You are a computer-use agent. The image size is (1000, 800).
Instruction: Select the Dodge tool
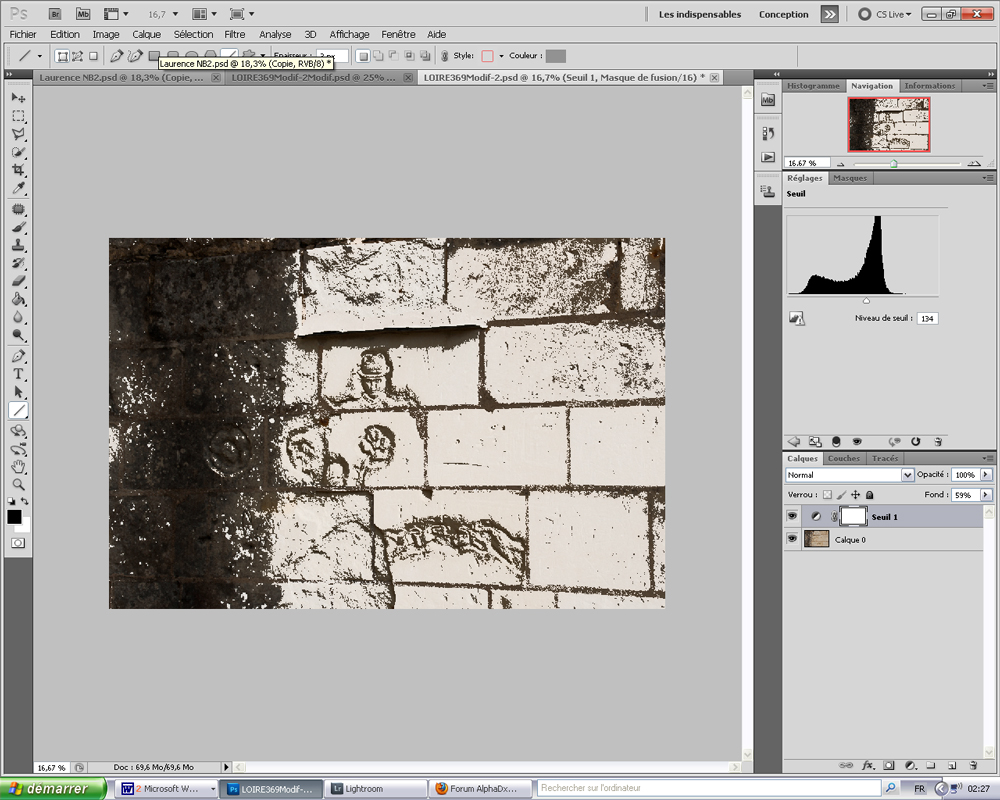pyautogui.click(x=18, y=335)
